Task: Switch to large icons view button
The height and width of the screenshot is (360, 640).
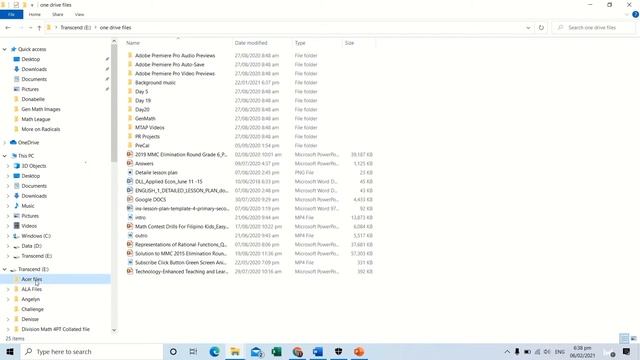Action: tap(634, 338)
